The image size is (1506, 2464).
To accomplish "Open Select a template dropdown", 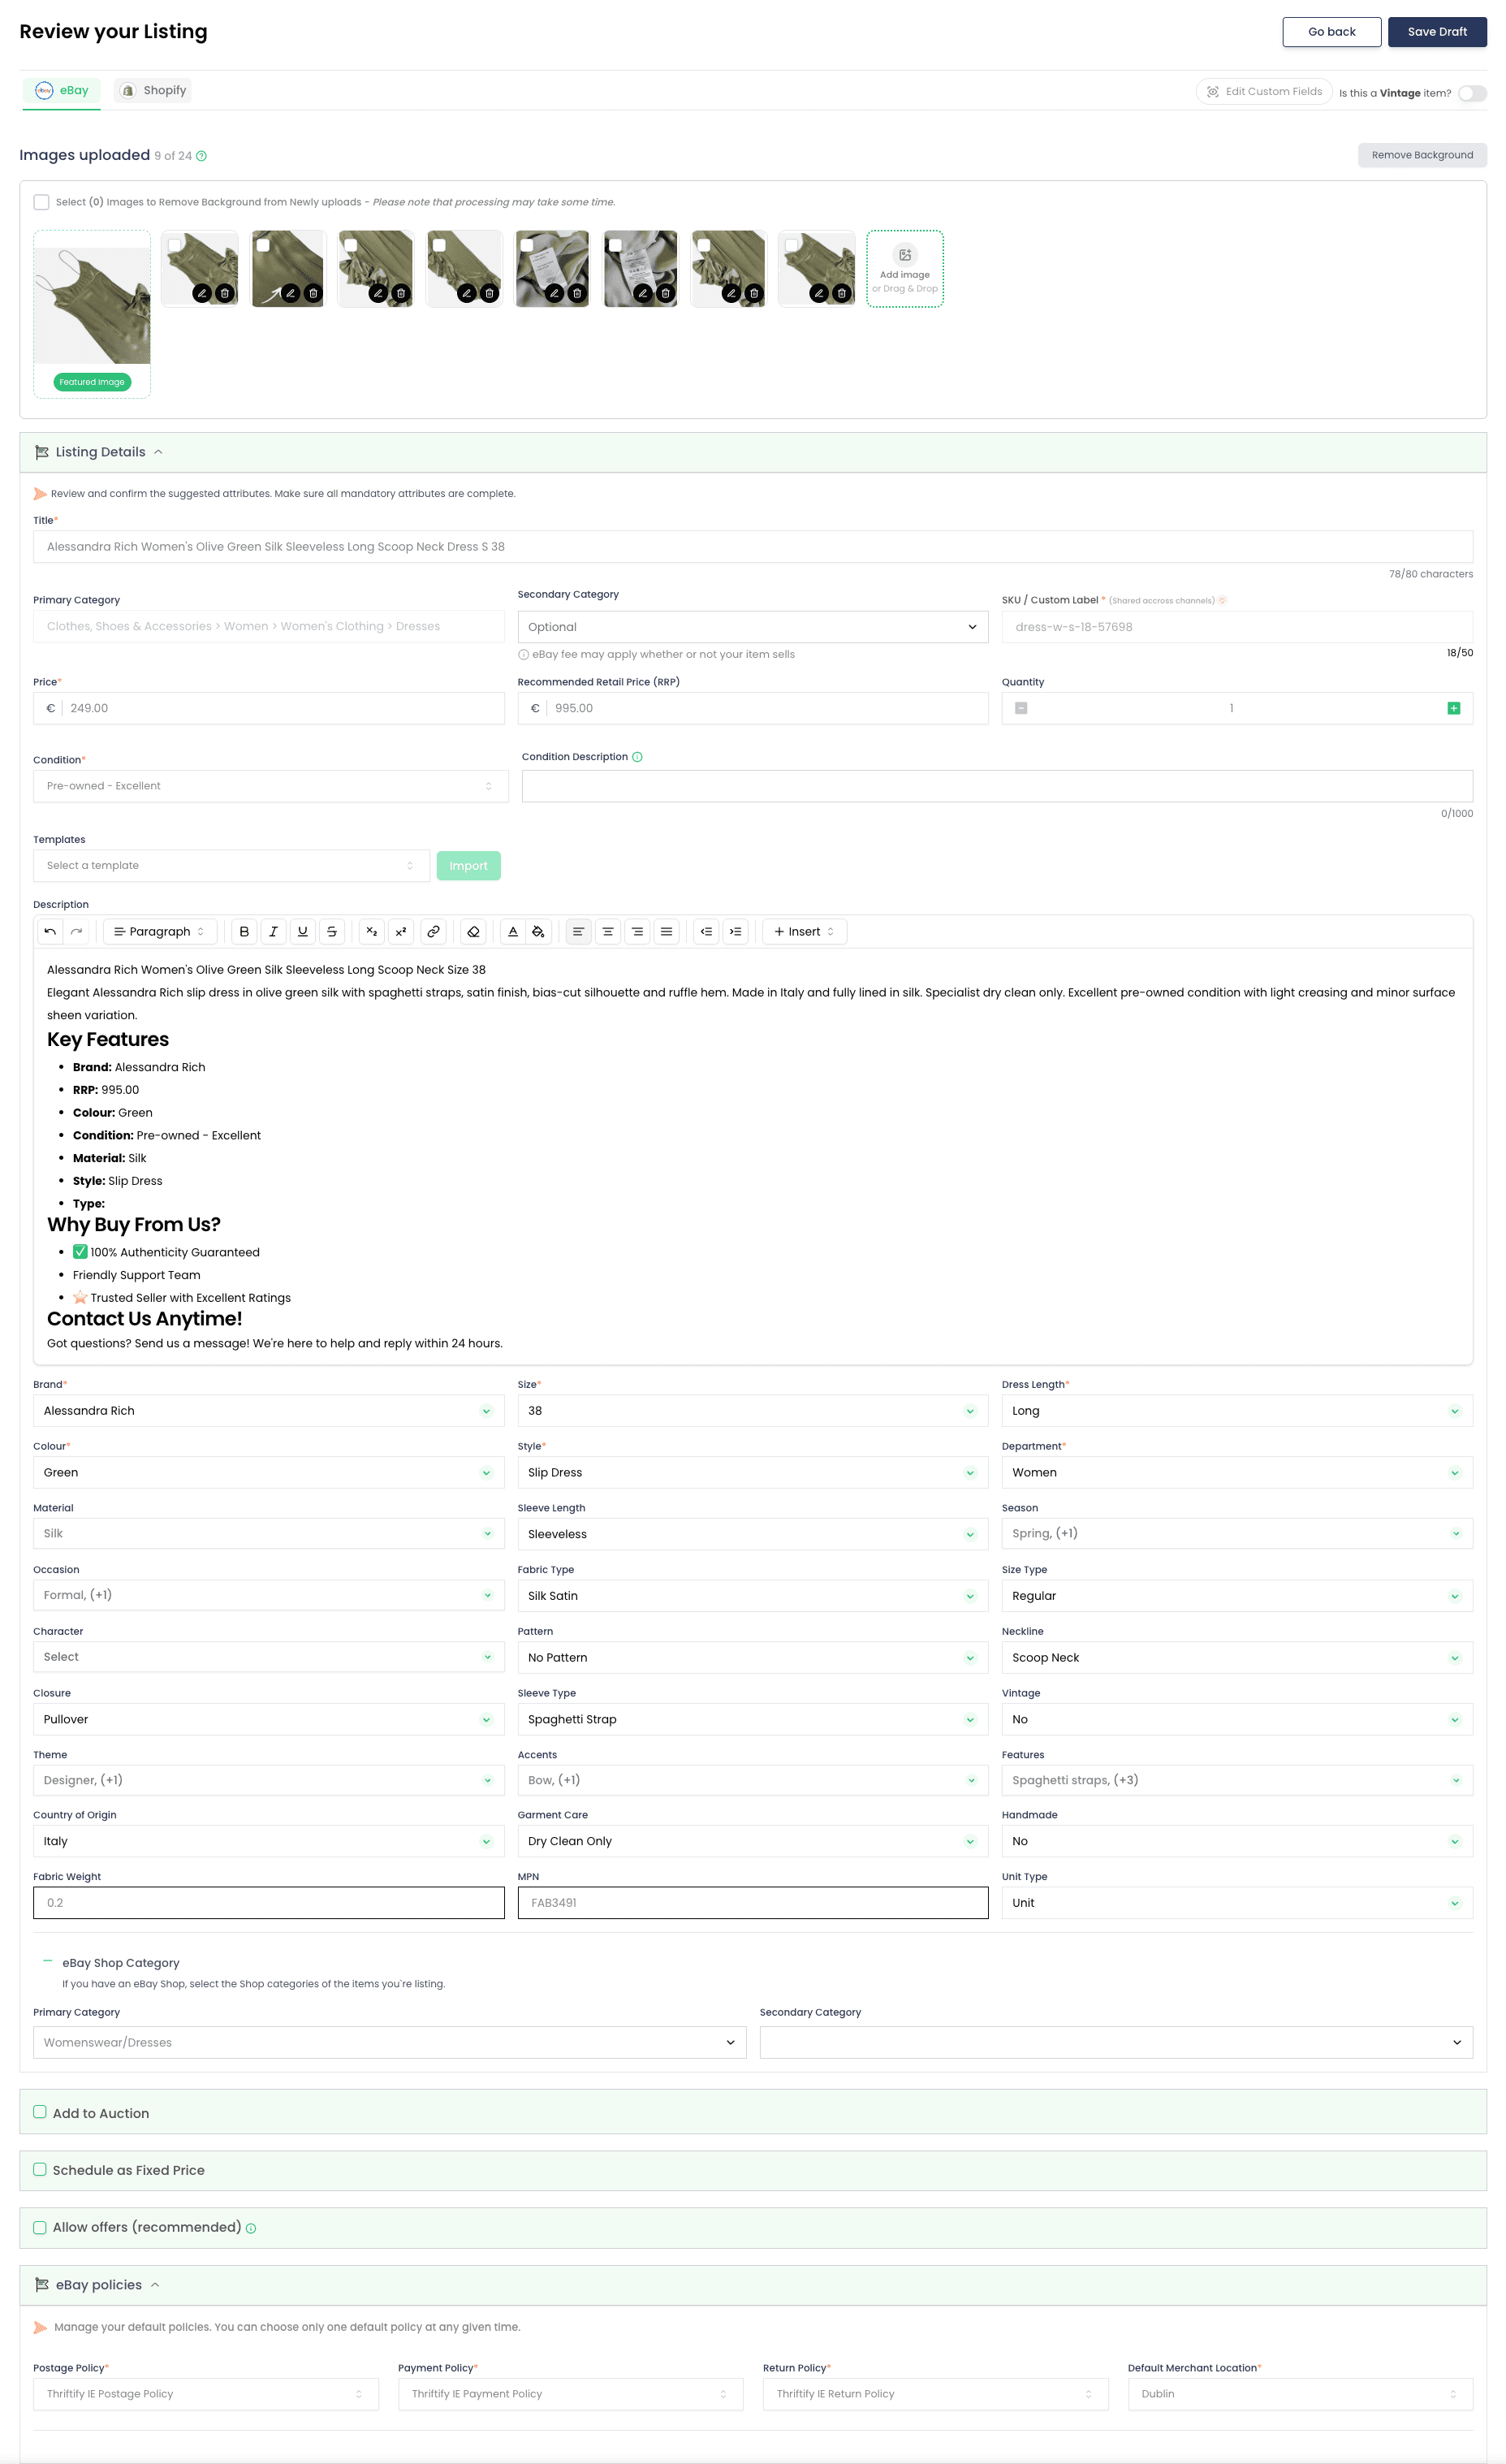I will (231, 866).
